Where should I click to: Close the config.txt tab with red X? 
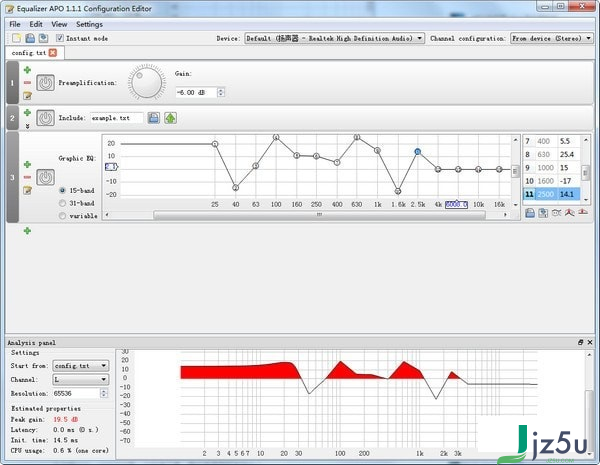tap(53, 53)
